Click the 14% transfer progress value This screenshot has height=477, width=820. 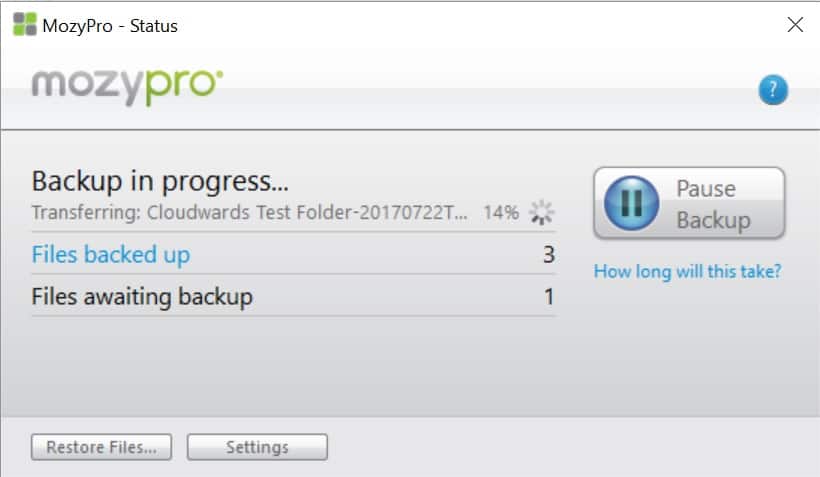click(501, 213)
